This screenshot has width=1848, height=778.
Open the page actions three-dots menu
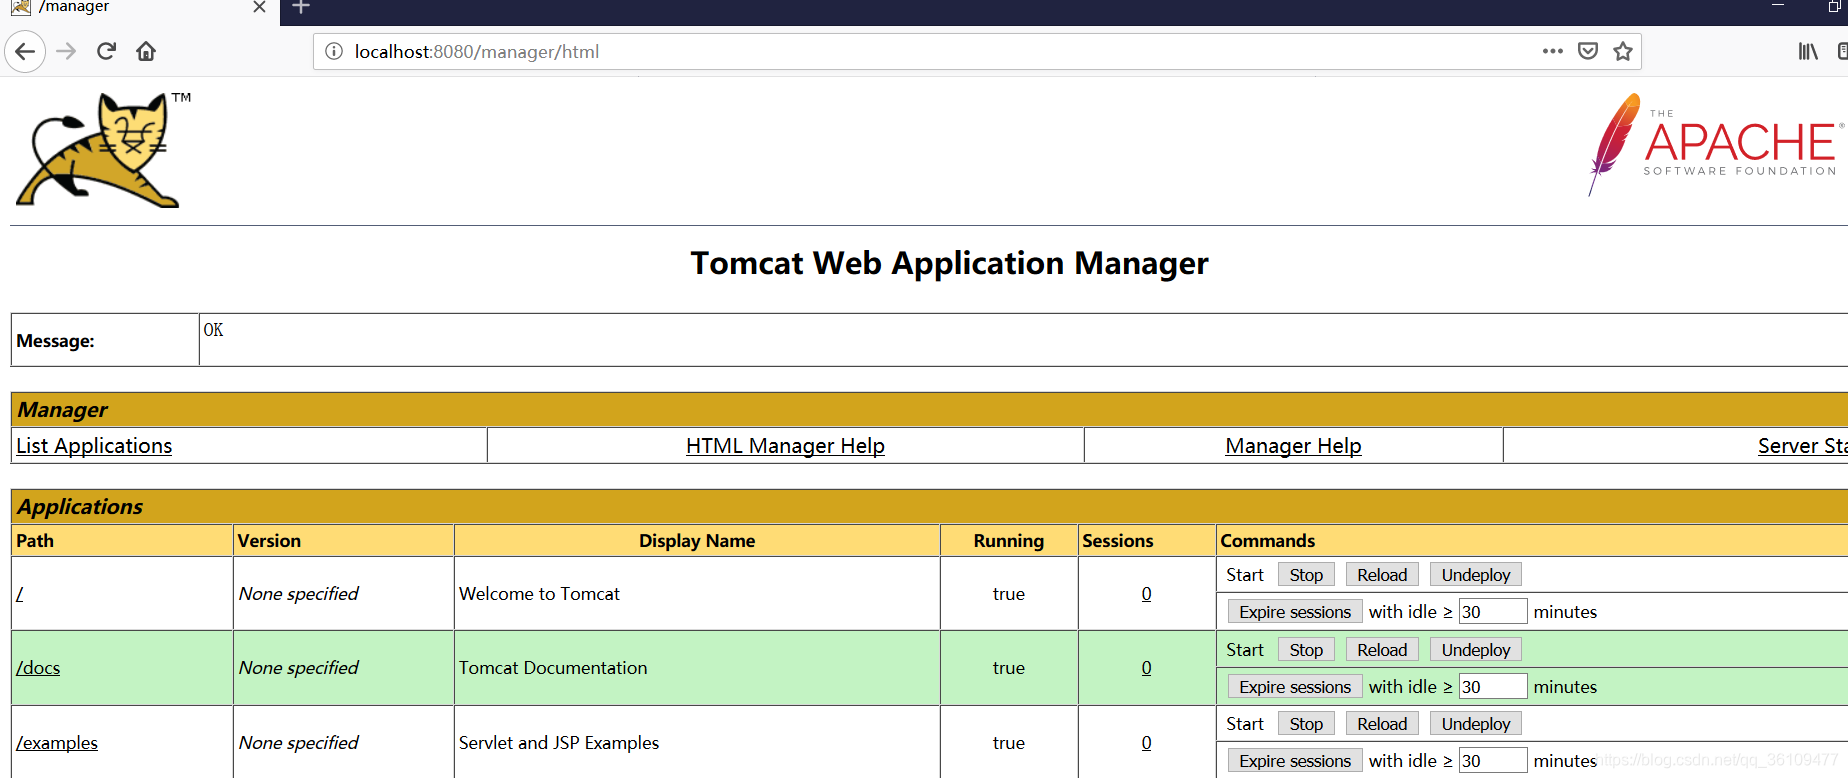[1552, 51]
